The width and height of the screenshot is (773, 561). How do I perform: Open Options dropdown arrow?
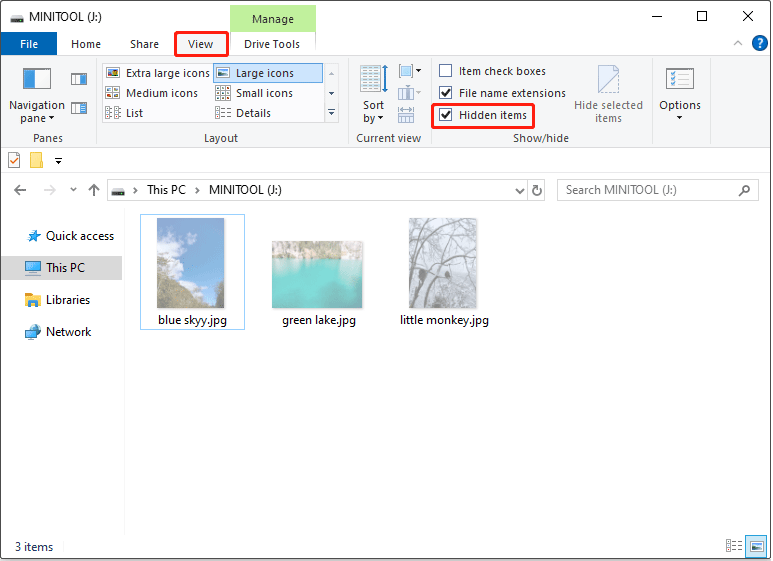tap(679, 118)
